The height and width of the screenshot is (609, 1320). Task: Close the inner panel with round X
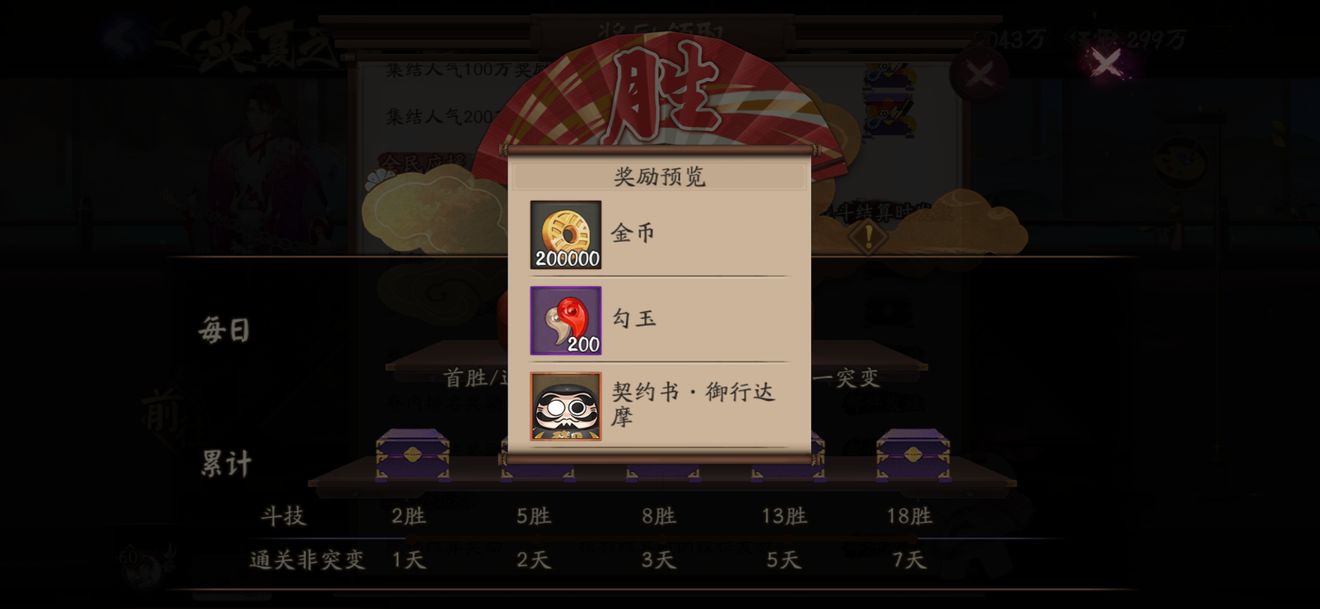[979, 74]
